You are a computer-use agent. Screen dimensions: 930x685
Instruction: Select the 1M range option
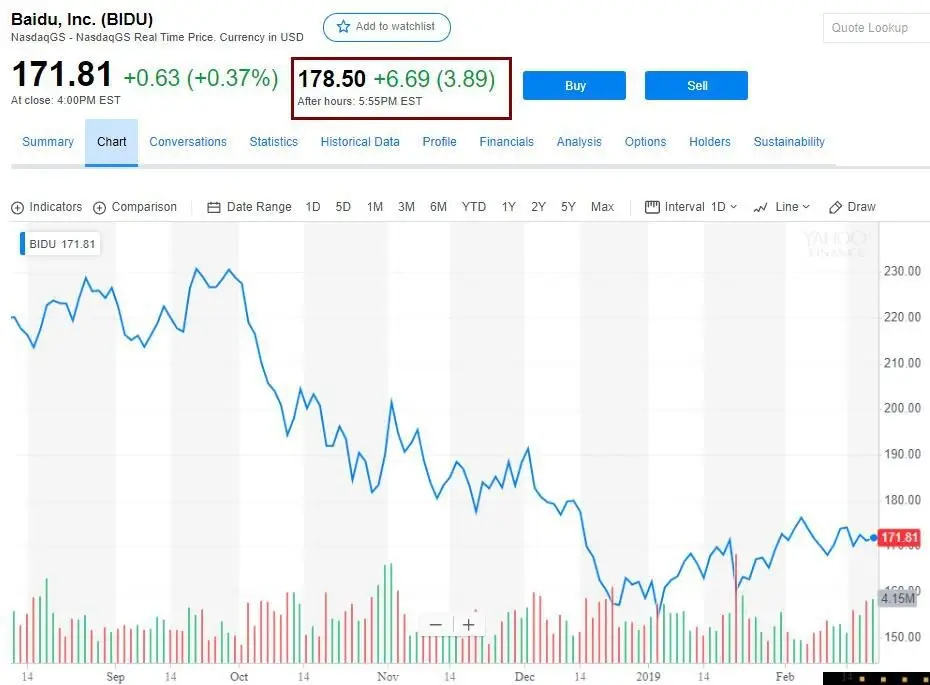click(375, 207)
